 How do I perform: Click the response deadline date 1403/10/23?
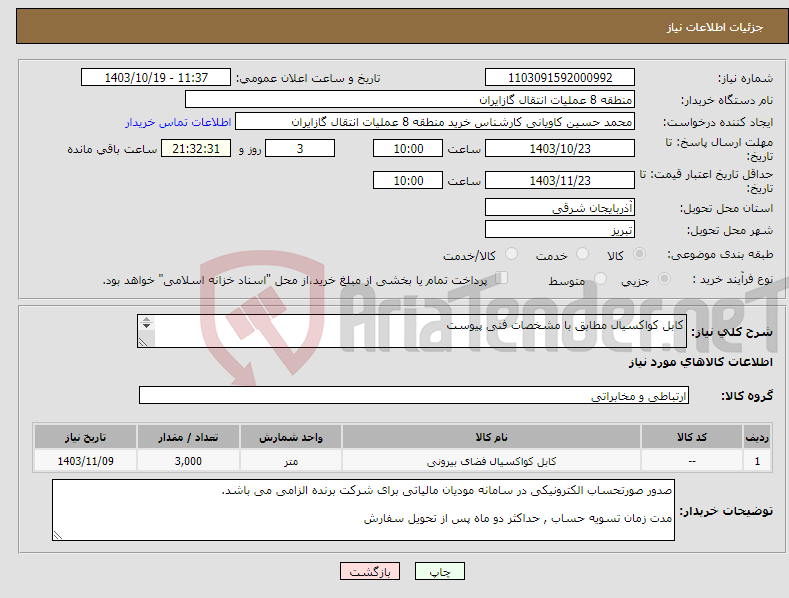(x=560, y=148)
